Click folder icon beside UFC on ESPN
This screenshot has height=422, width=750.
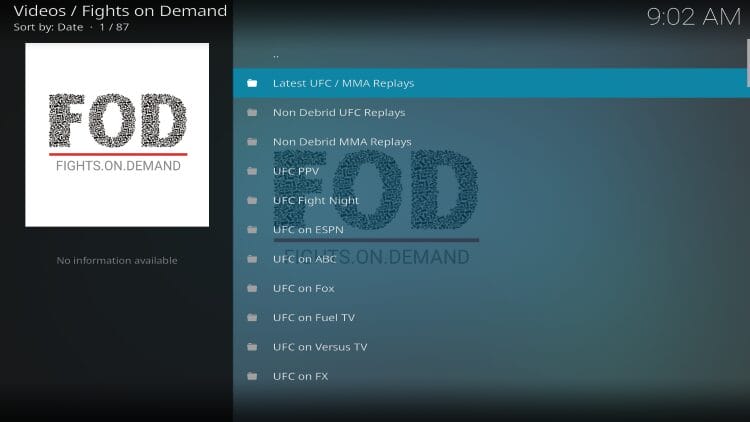point(252,230)
